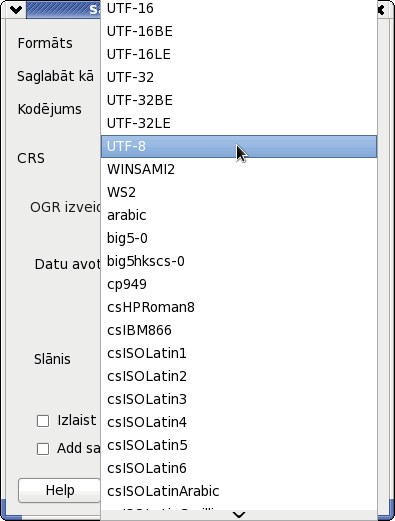This screenshot has width=395, height=521.
Task: Select the arabic encoding option
Action: click(239, 215)
